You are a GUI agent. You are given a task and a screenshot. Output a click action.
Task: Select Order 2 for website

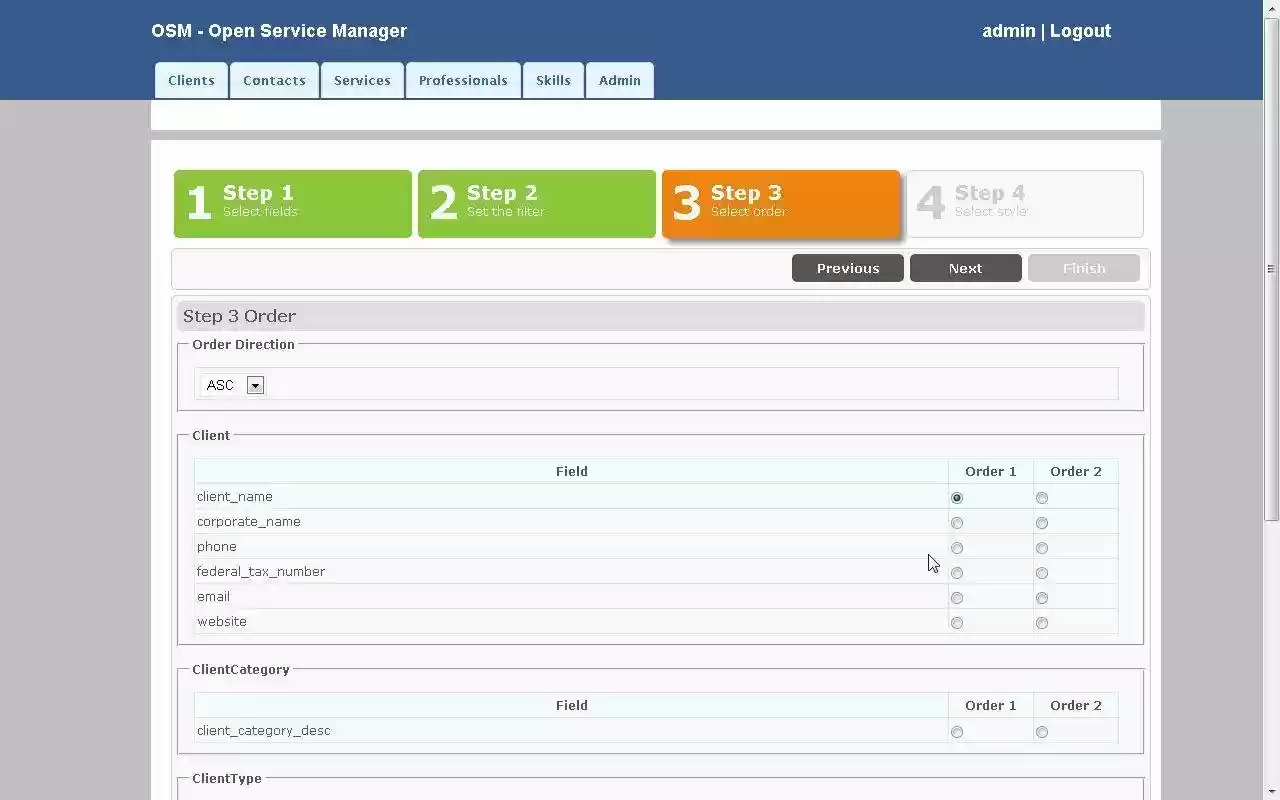(x=1042, y=623)
